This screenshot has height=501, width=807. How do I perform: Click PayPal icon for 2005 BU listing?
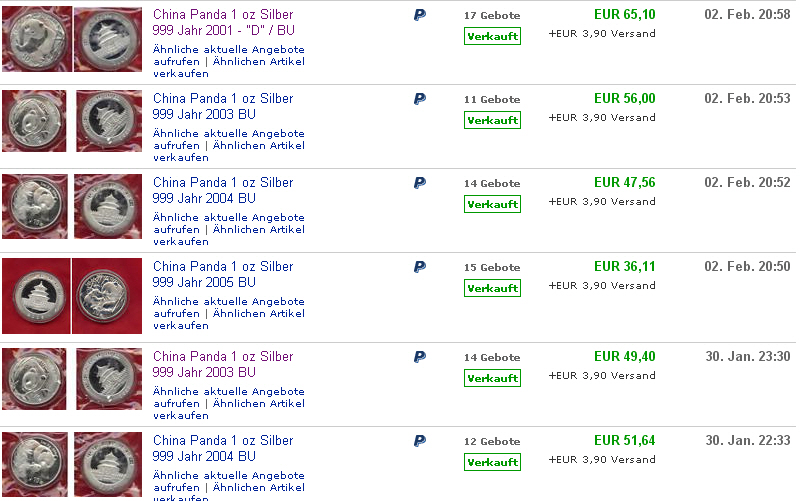420,267
